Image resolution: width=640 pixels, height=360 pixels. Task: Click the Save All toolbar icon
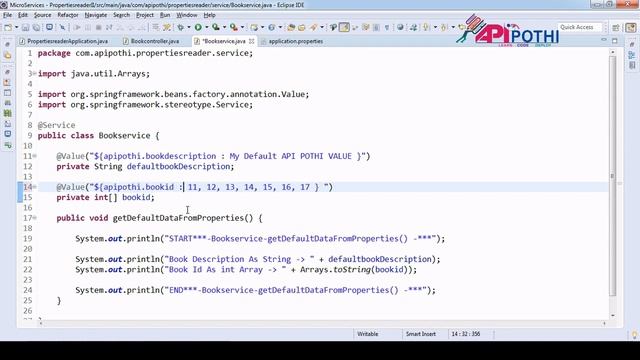point(36,27)
